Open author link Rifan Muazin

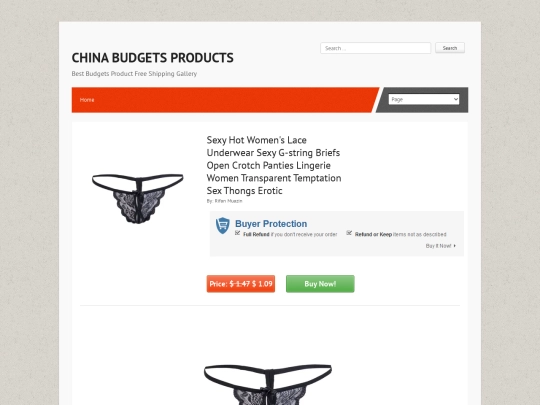(228, 201)
